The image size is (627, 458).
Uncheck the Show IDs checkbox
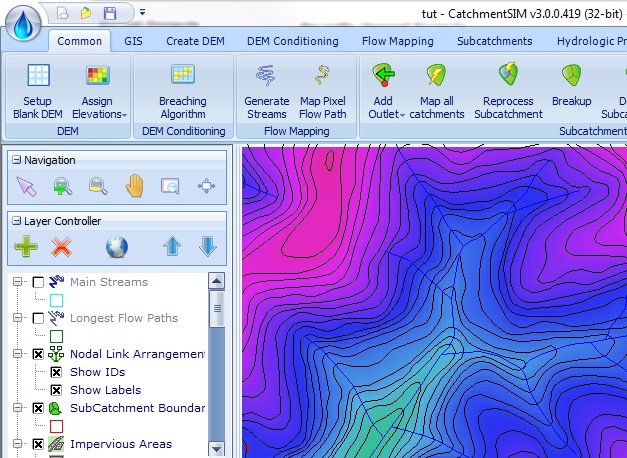(x=56, y=372)
